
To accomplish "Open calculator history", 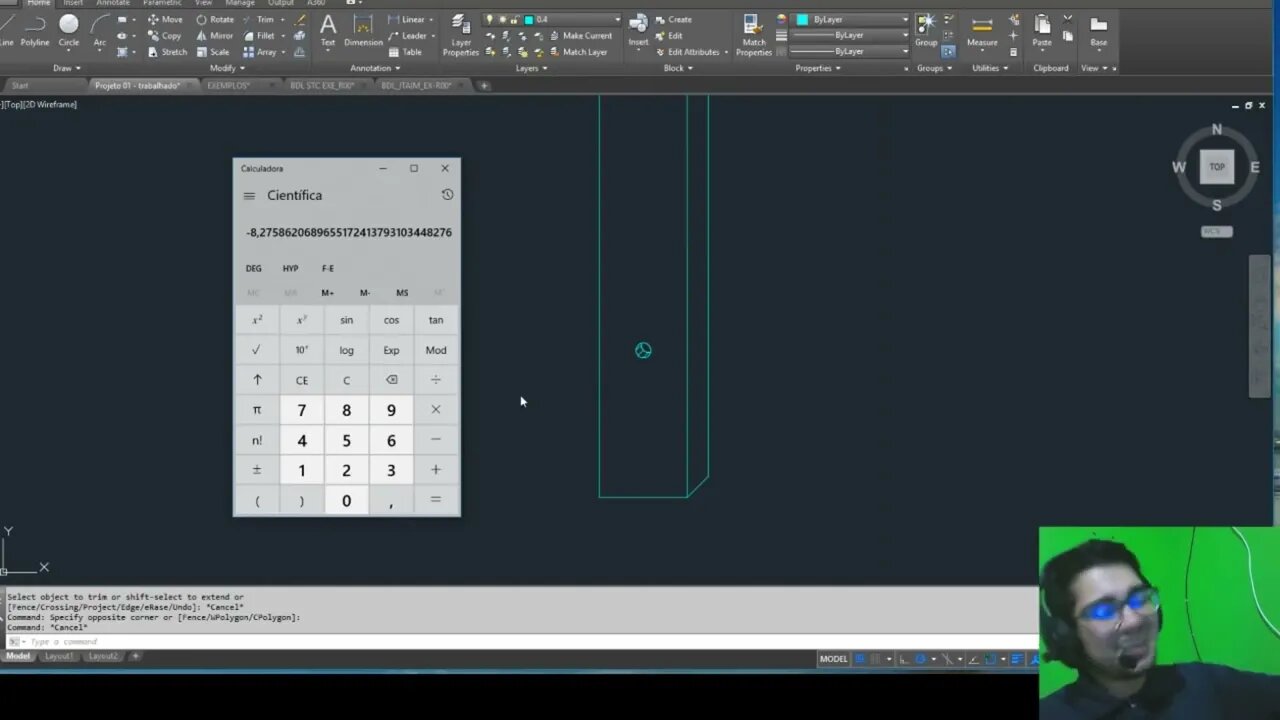I will point(447,195).
